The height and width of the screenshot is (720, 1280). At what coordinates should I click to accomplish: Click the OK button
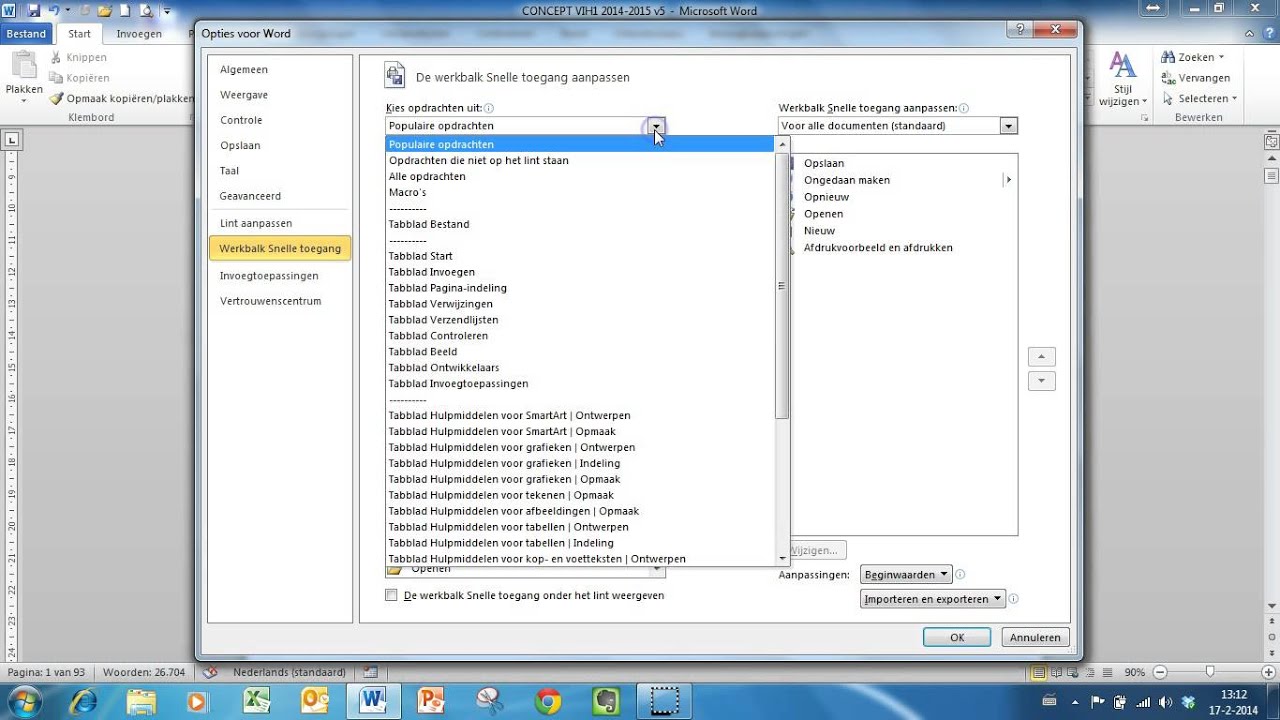(957, 637)
